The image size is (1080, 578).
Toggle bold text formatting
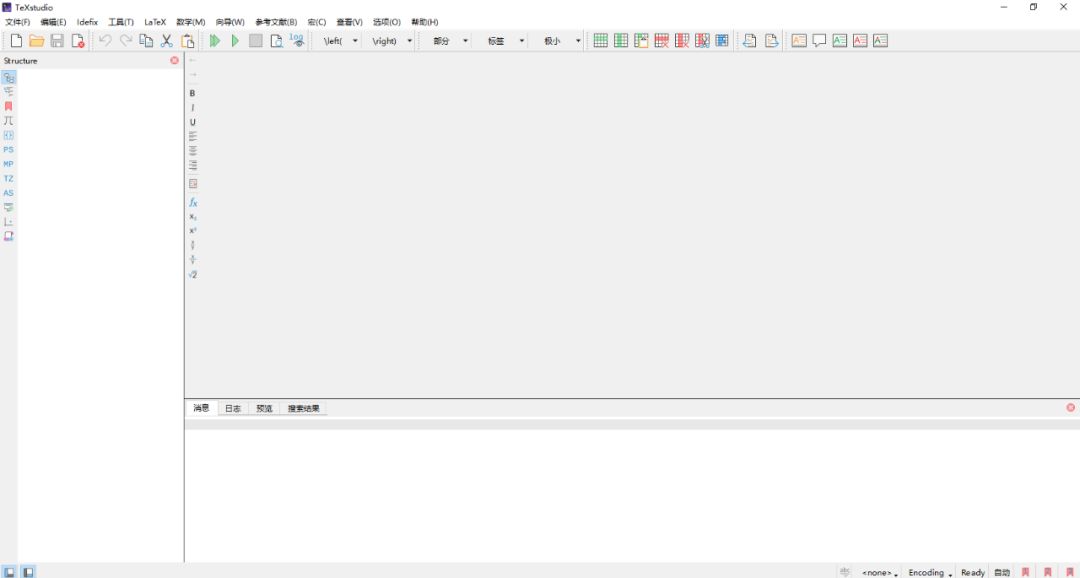(x=193, y=93)
